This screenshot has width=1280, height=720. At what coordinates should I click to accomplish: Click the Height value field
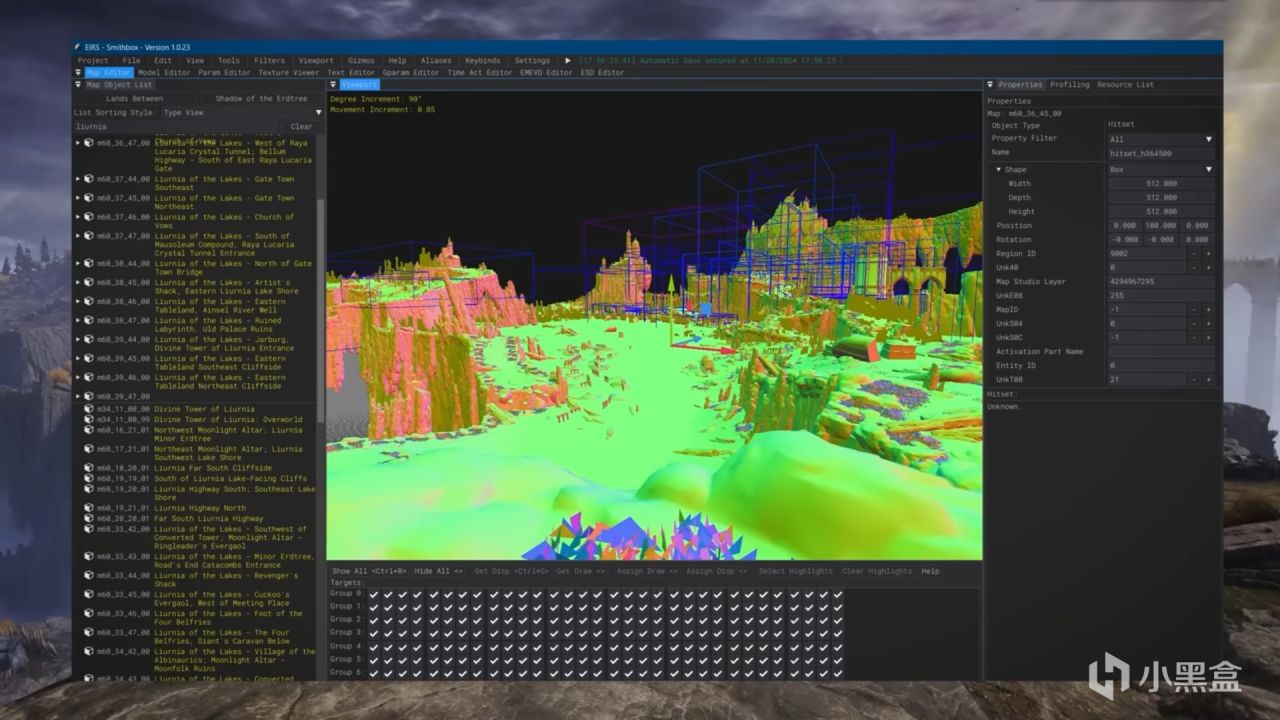pyautogui.click(x=1161, y=212)
